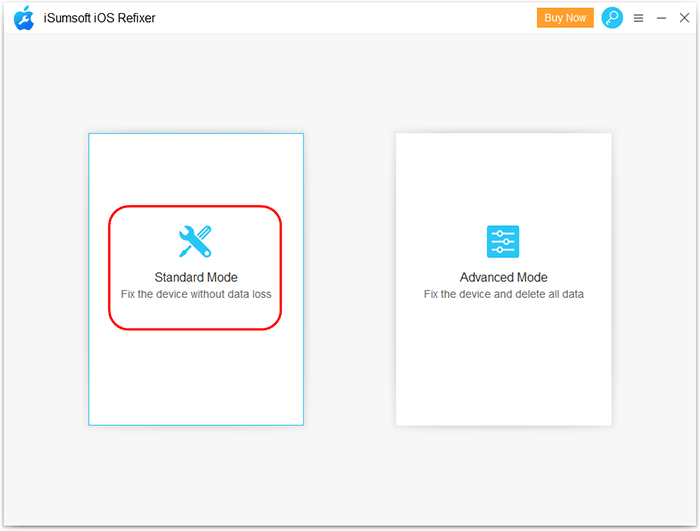Minimize the iOS Refixer window
This screenshot has width=700, height=531.
(661, 18)
